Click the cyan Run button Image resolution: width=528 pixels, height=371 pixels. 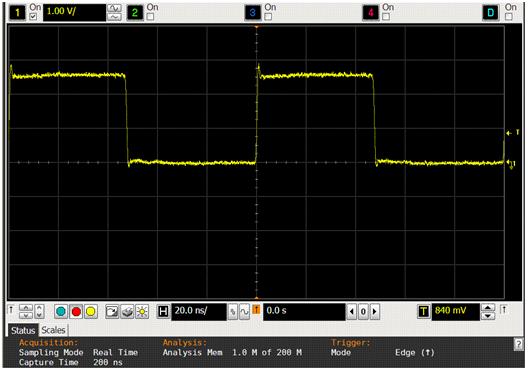pos(61,312)
